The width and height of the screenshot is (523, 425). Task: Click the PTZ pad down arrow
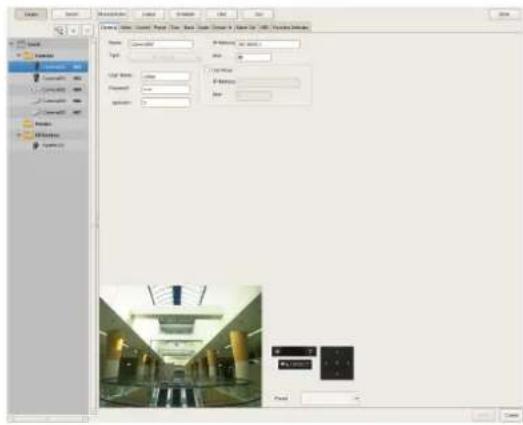tap(337, 374)
